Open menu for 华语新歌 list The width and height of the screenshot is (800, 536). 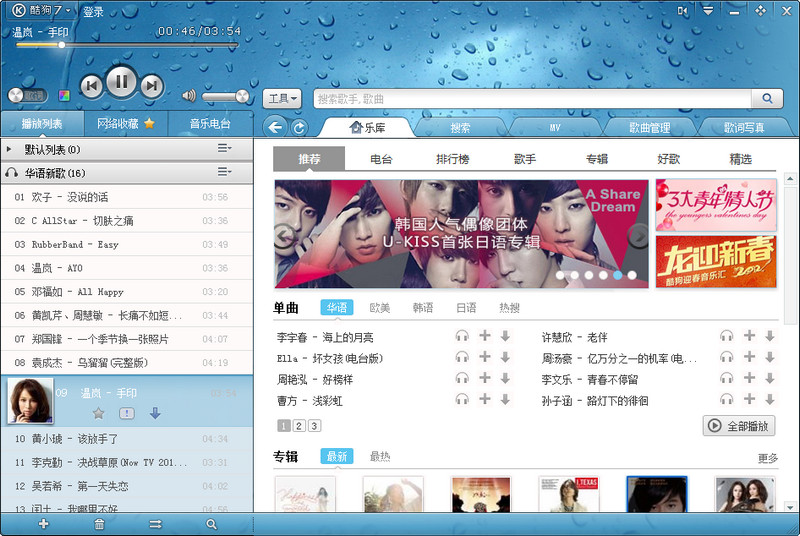[224, 172]
